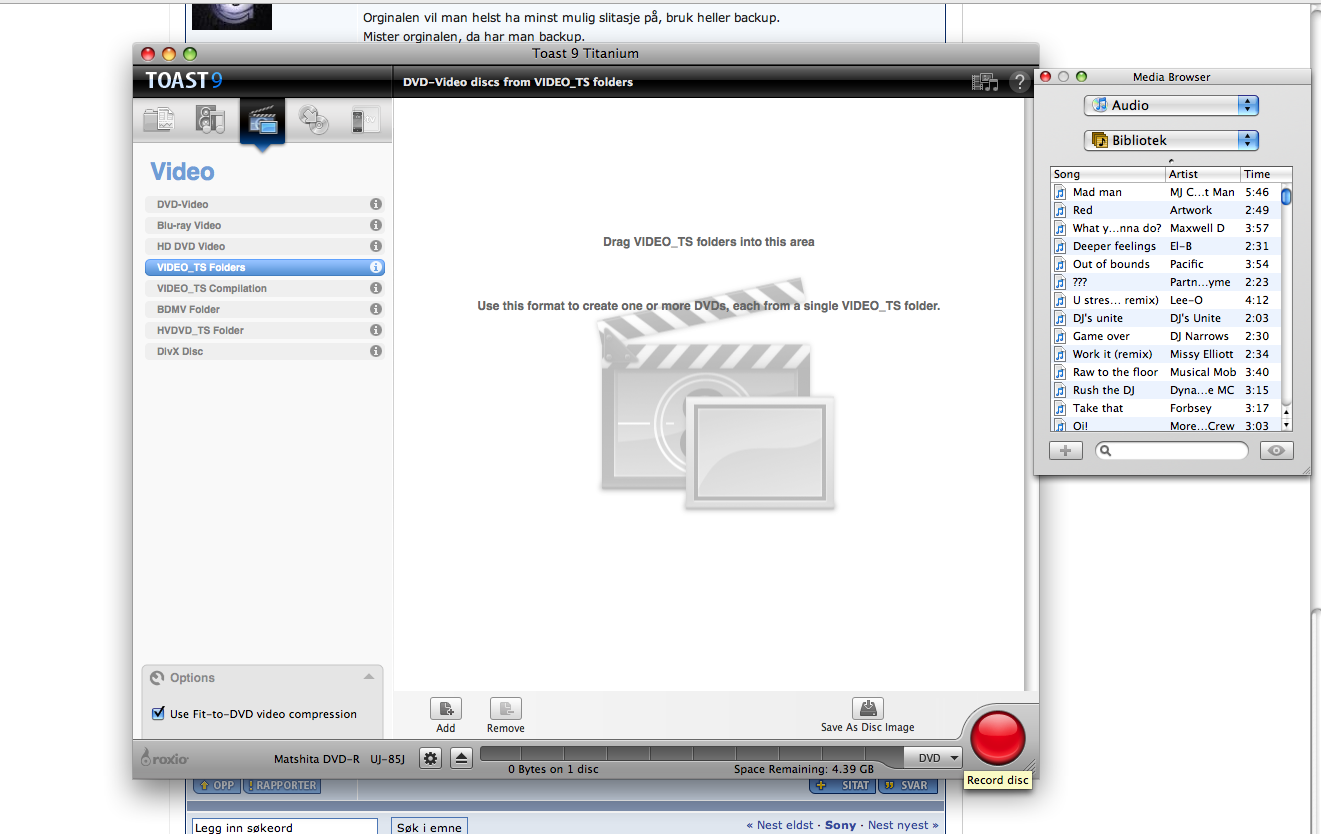Image resolution: width=1321 pixels, height=834 pixels.
Task: Select the song What y…nna do?
Action: pos(1166,228)
